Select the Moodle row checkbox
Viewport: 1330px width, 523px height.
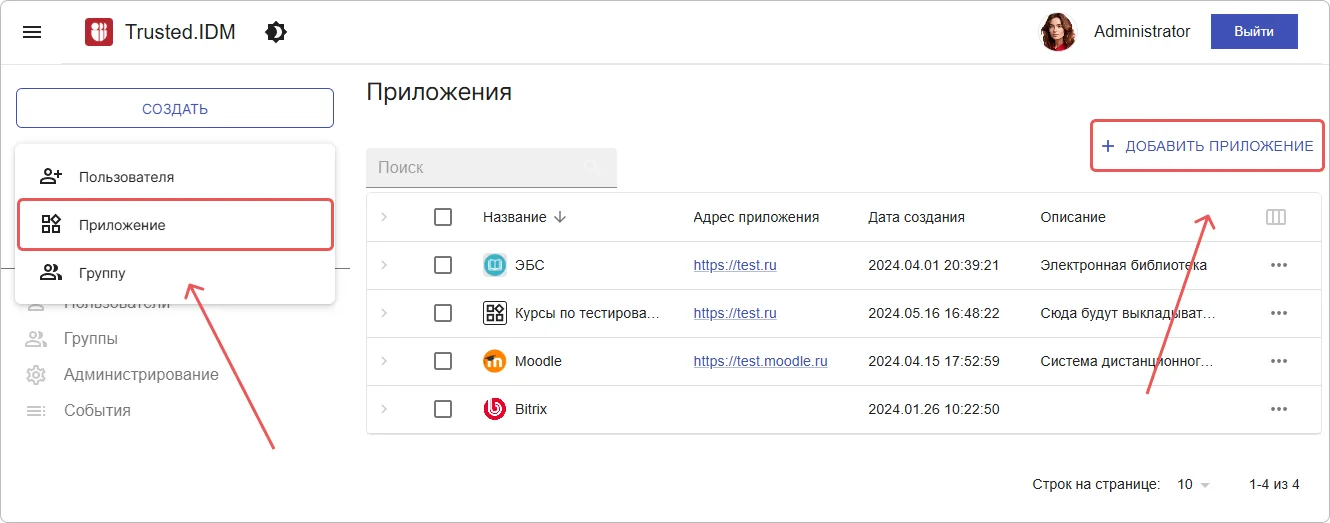[443, 361]
